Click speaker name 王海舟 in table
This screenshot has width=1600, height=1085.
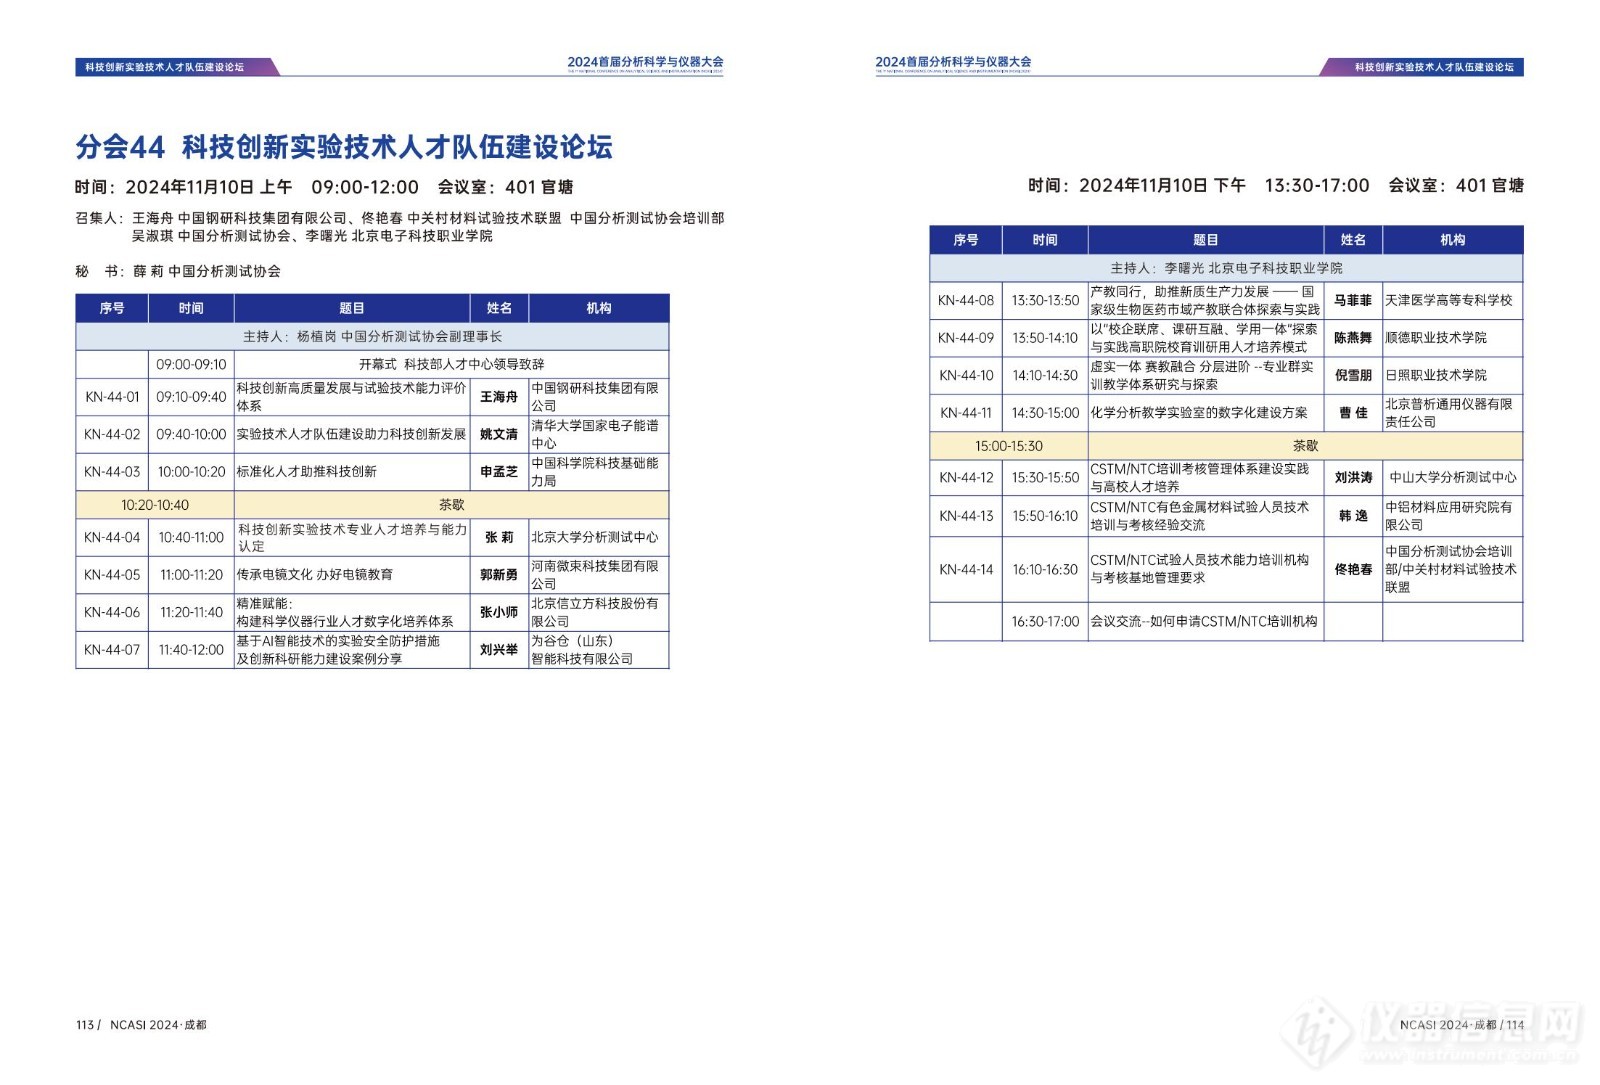click(x=499, y=397)
